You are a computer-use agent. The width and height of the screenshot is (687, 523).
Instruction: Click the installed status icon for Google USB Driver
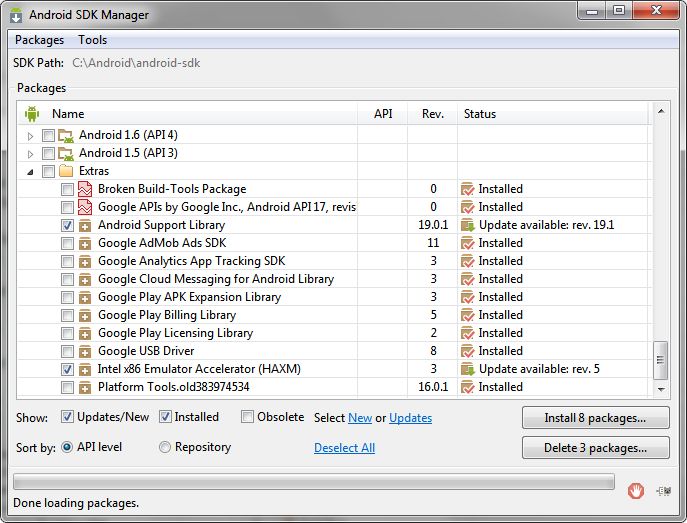[x=468, y=351]
